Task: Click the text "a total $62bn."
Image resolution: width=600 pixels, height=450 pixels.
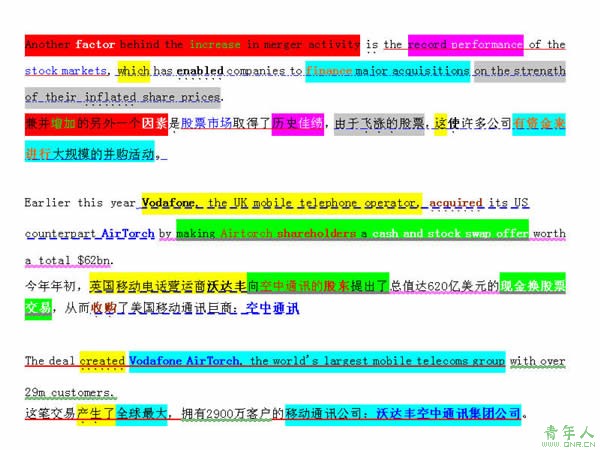Action: click(x=69, y=261)
